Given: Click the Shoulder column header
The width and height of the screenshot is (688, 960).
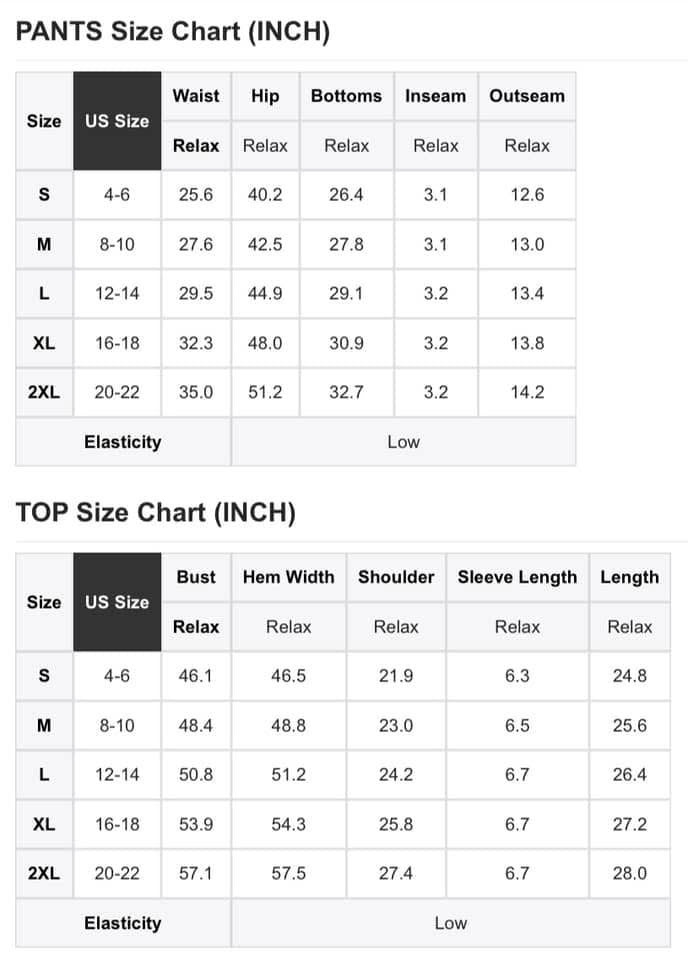Looking at the screenshot, I should (396, 577).
